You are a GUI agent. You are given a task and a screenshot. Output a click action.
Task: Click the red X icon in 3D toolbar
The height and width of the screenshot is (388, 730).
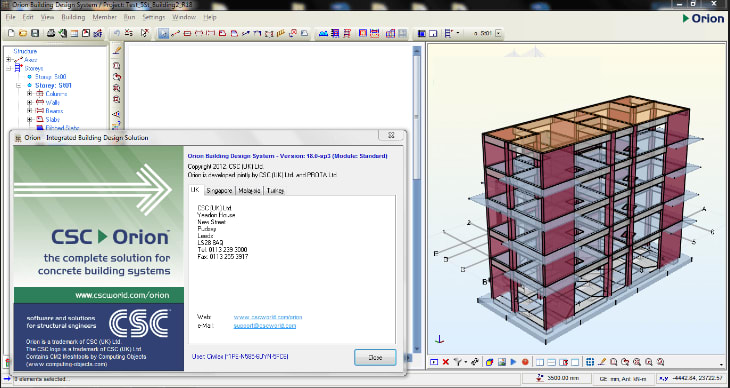(446, 361)
